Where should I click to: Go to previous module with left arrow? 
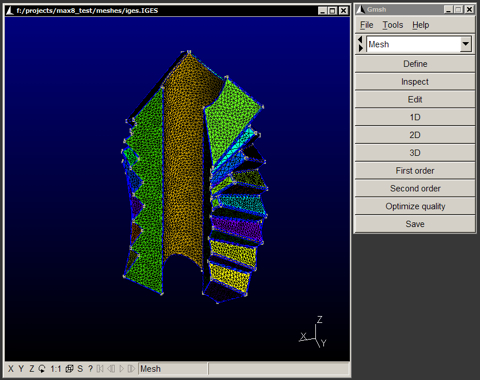pos(360,40)
